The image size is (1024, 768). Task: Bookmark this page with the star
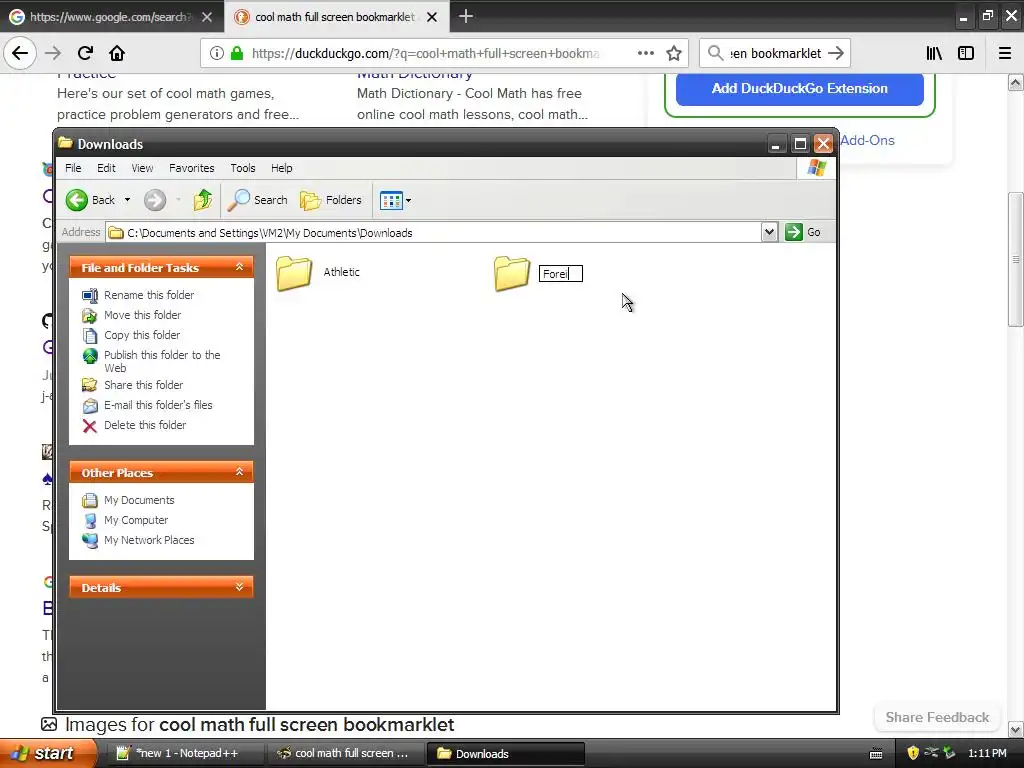[674, 53]
